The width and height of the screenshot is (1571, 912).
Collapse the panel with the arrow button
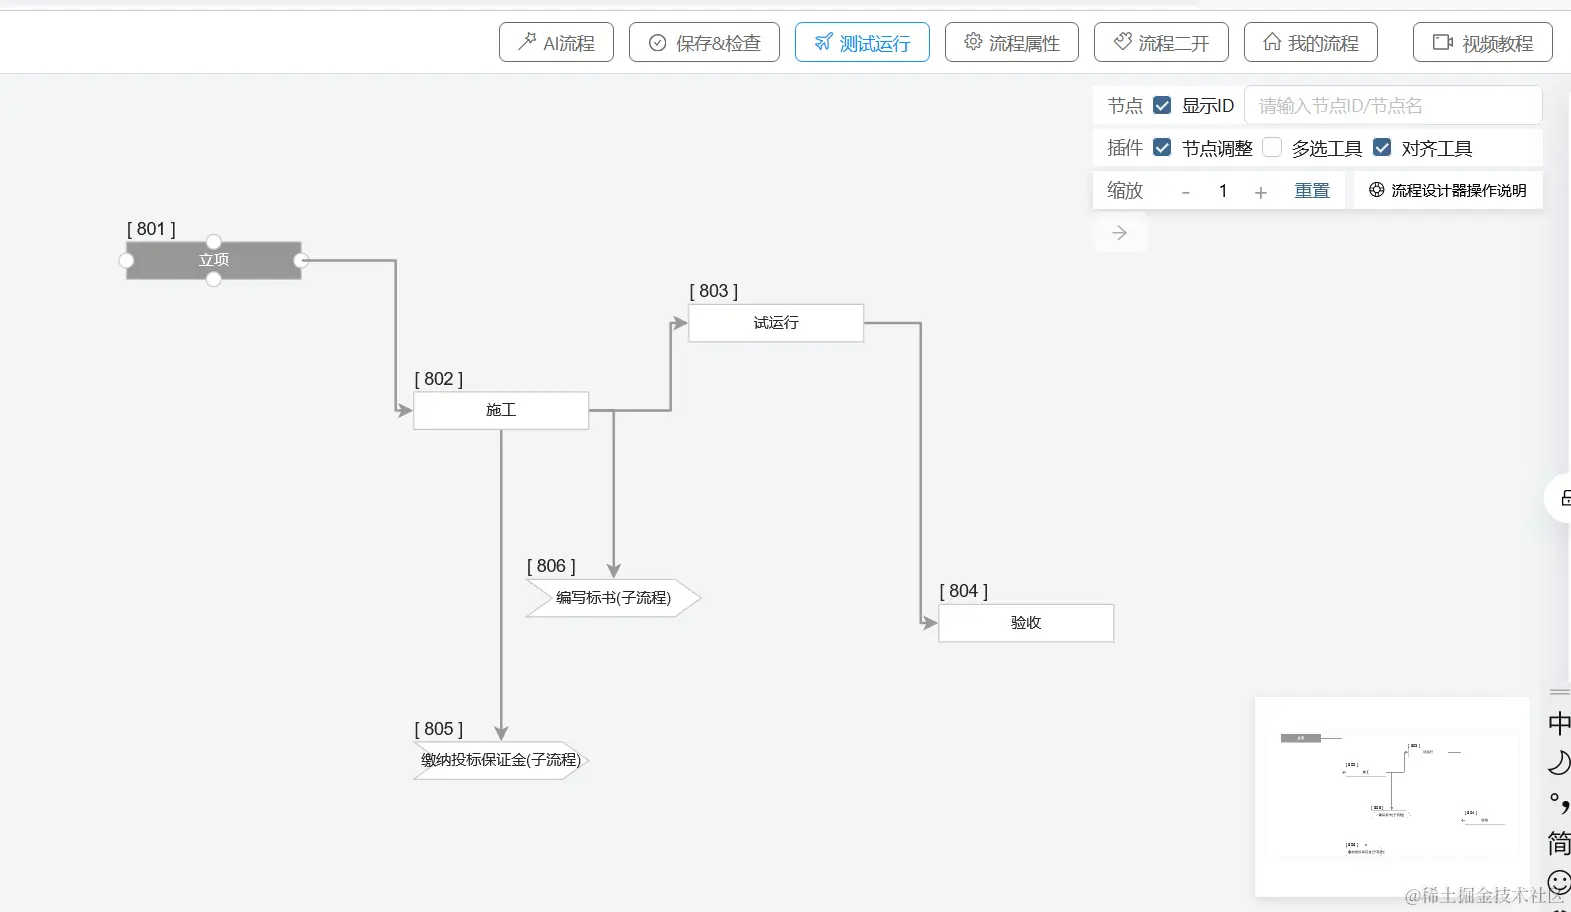(x=1120, y=233)
